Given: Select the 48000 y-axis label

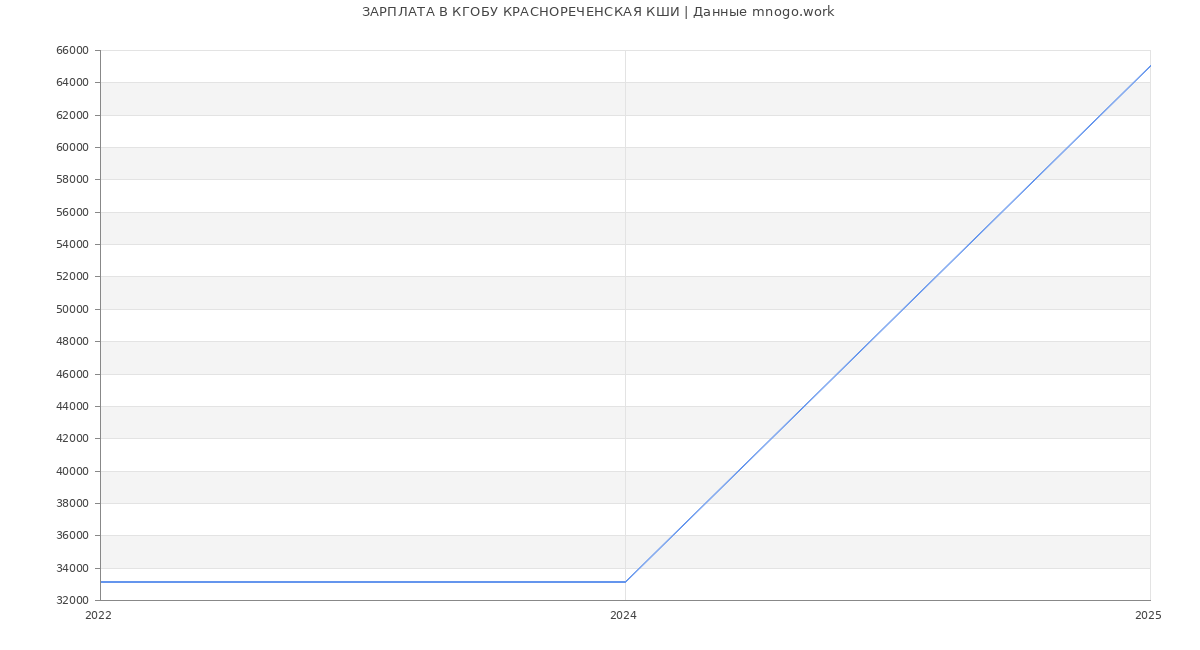Looking at the screenshot, I should 74,342.
